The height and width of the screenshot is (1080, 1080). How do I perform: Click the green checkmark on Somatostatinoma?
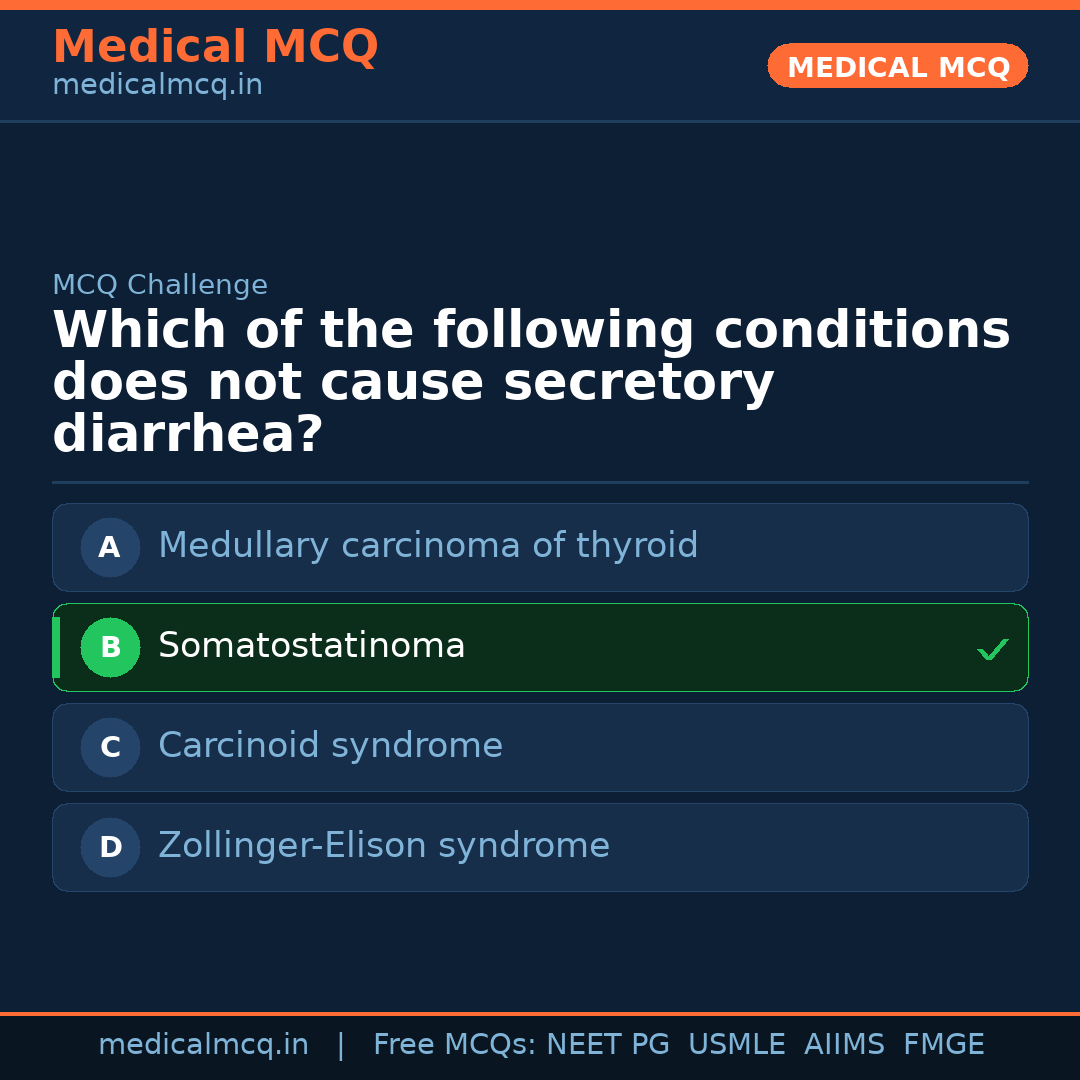992,650
